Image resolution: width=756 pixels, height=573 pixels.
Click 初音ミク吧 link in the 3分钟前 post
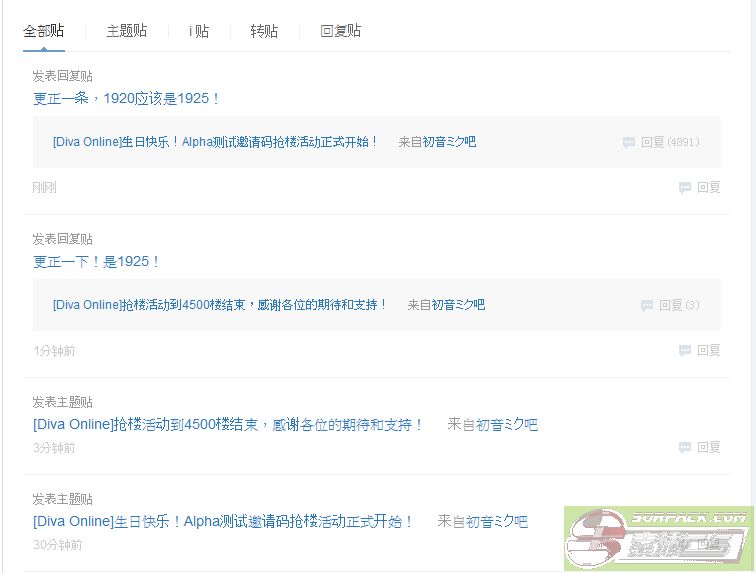[x=507, y=425]
